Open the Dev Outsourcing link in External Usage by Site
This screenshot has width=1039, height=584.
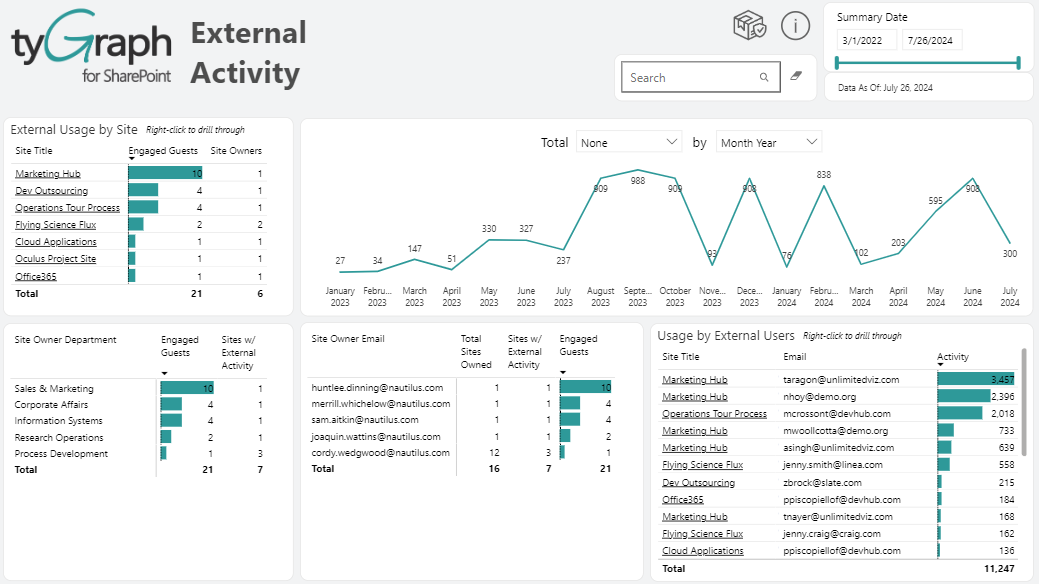pyautogui.click(x=51, y=191)
